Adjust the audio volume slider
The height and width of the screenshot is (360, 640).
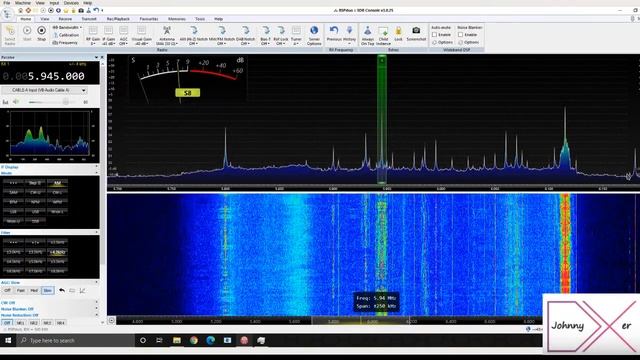53,102
